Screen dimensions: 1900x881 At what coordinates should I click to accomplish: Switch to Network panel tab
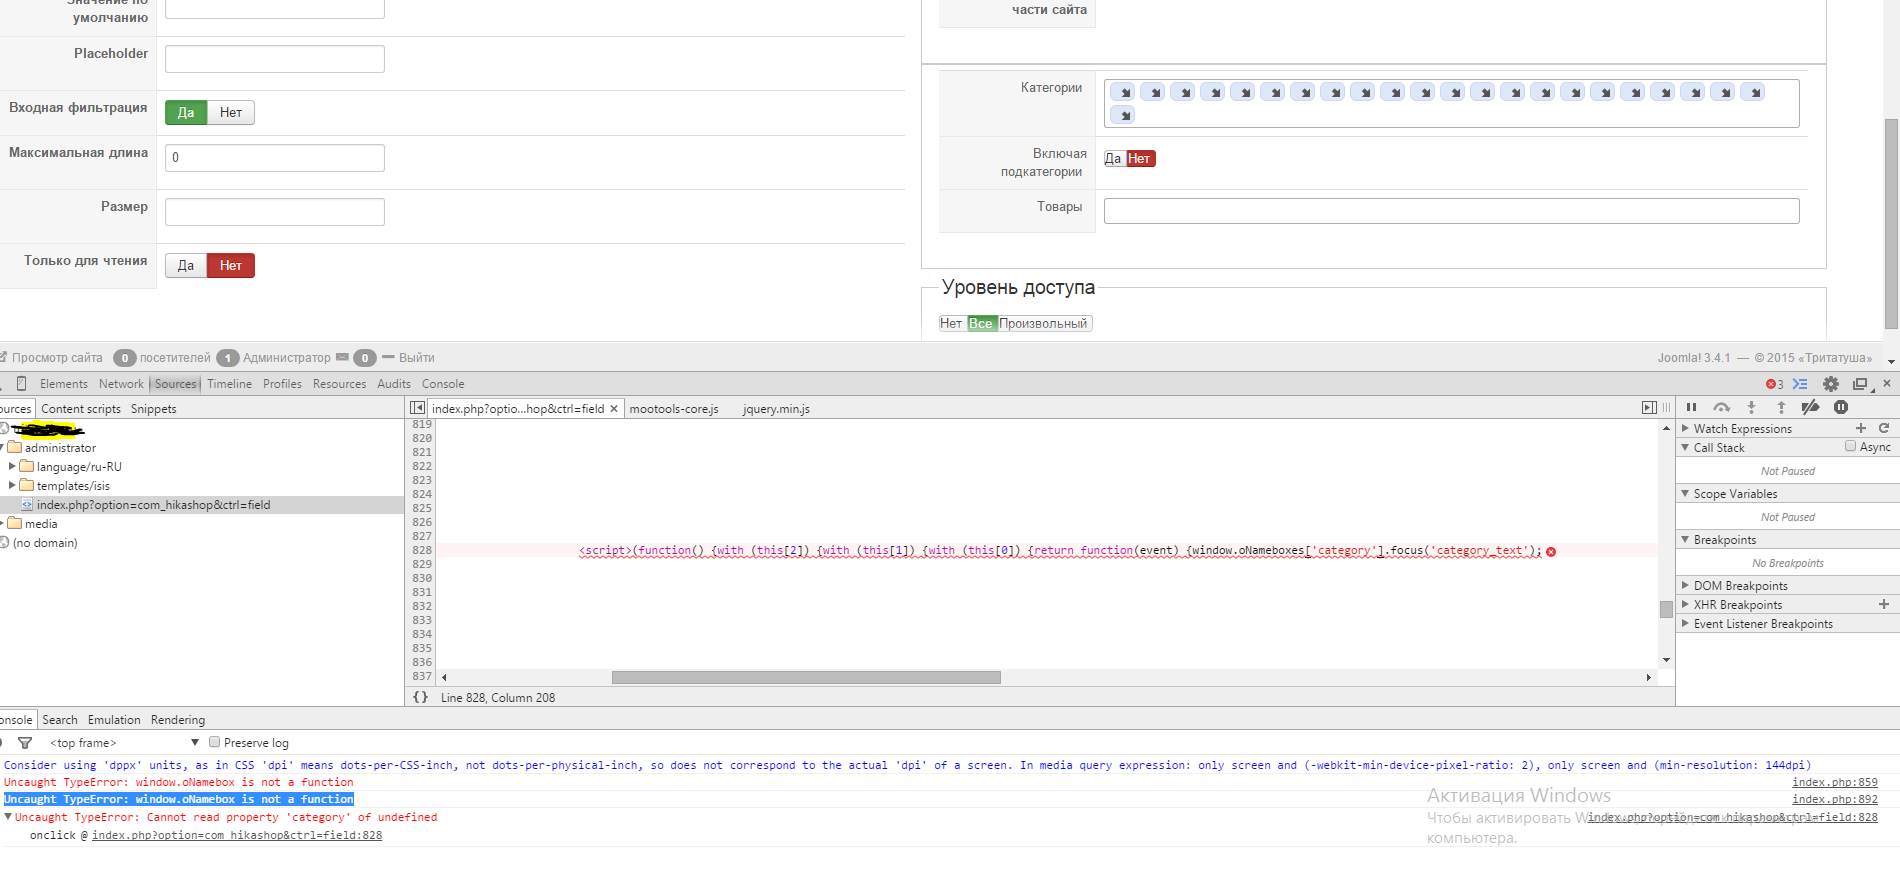pyautogui.click(x=121, y=384)
